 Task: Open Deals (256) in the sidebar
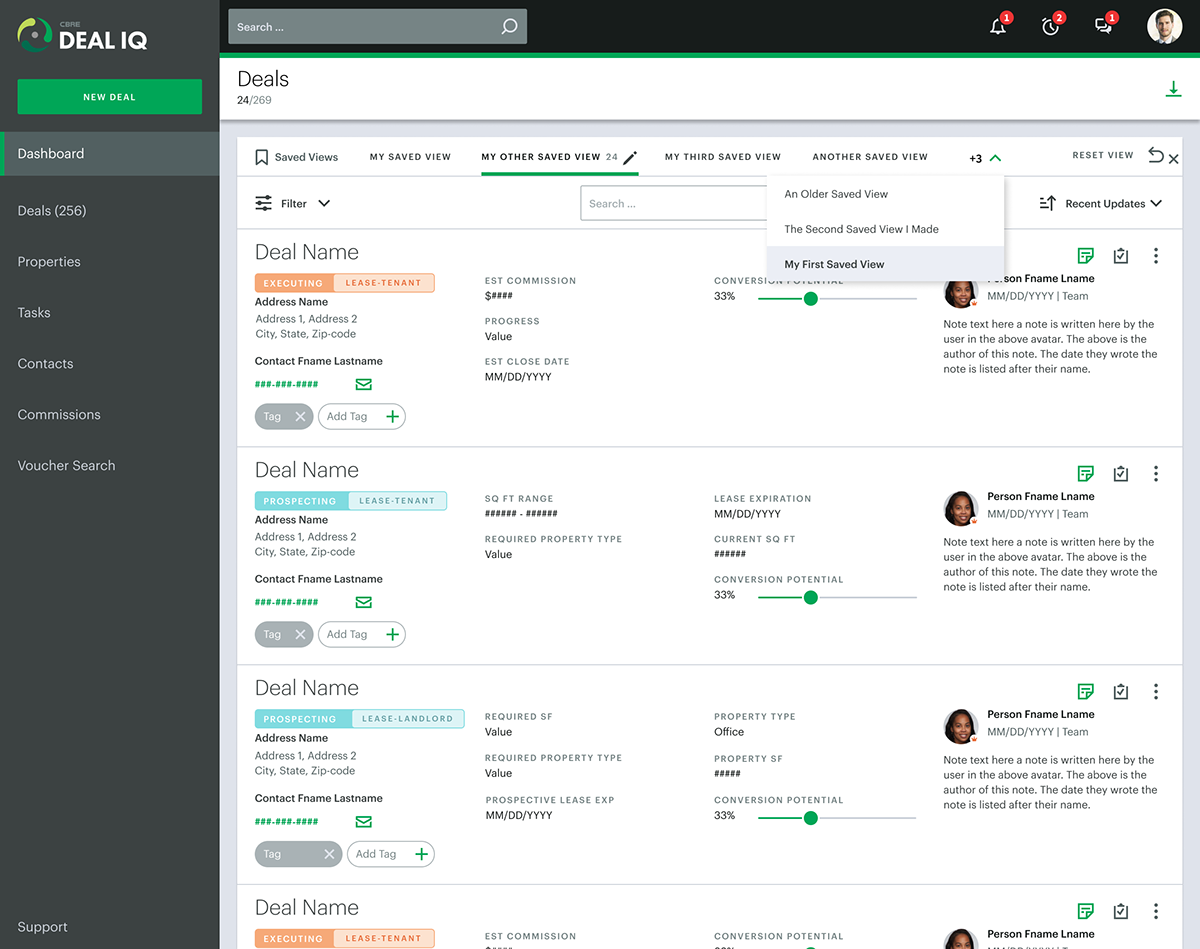(52, 211)
